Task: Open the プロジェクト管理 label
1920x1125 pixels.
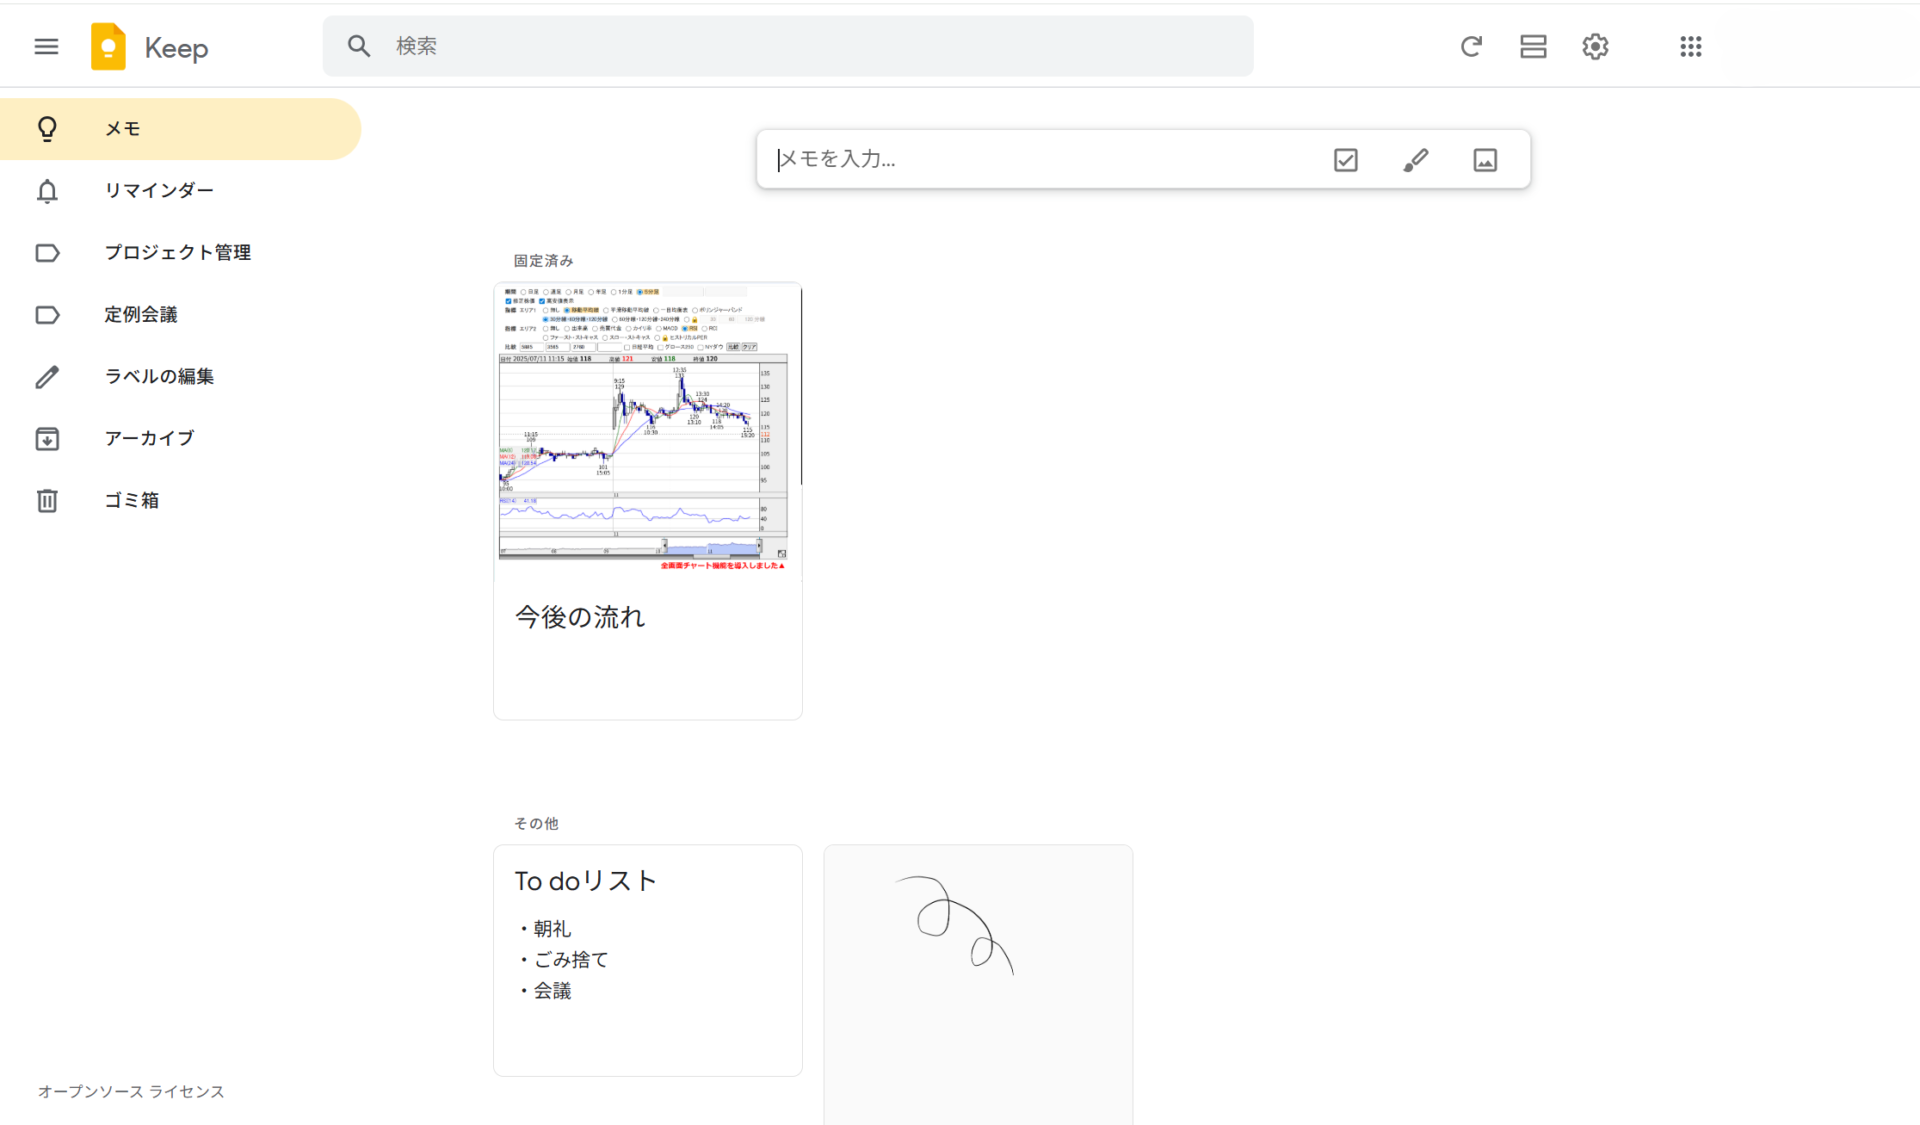Action: pyautogui.click(x=177, y=252)
